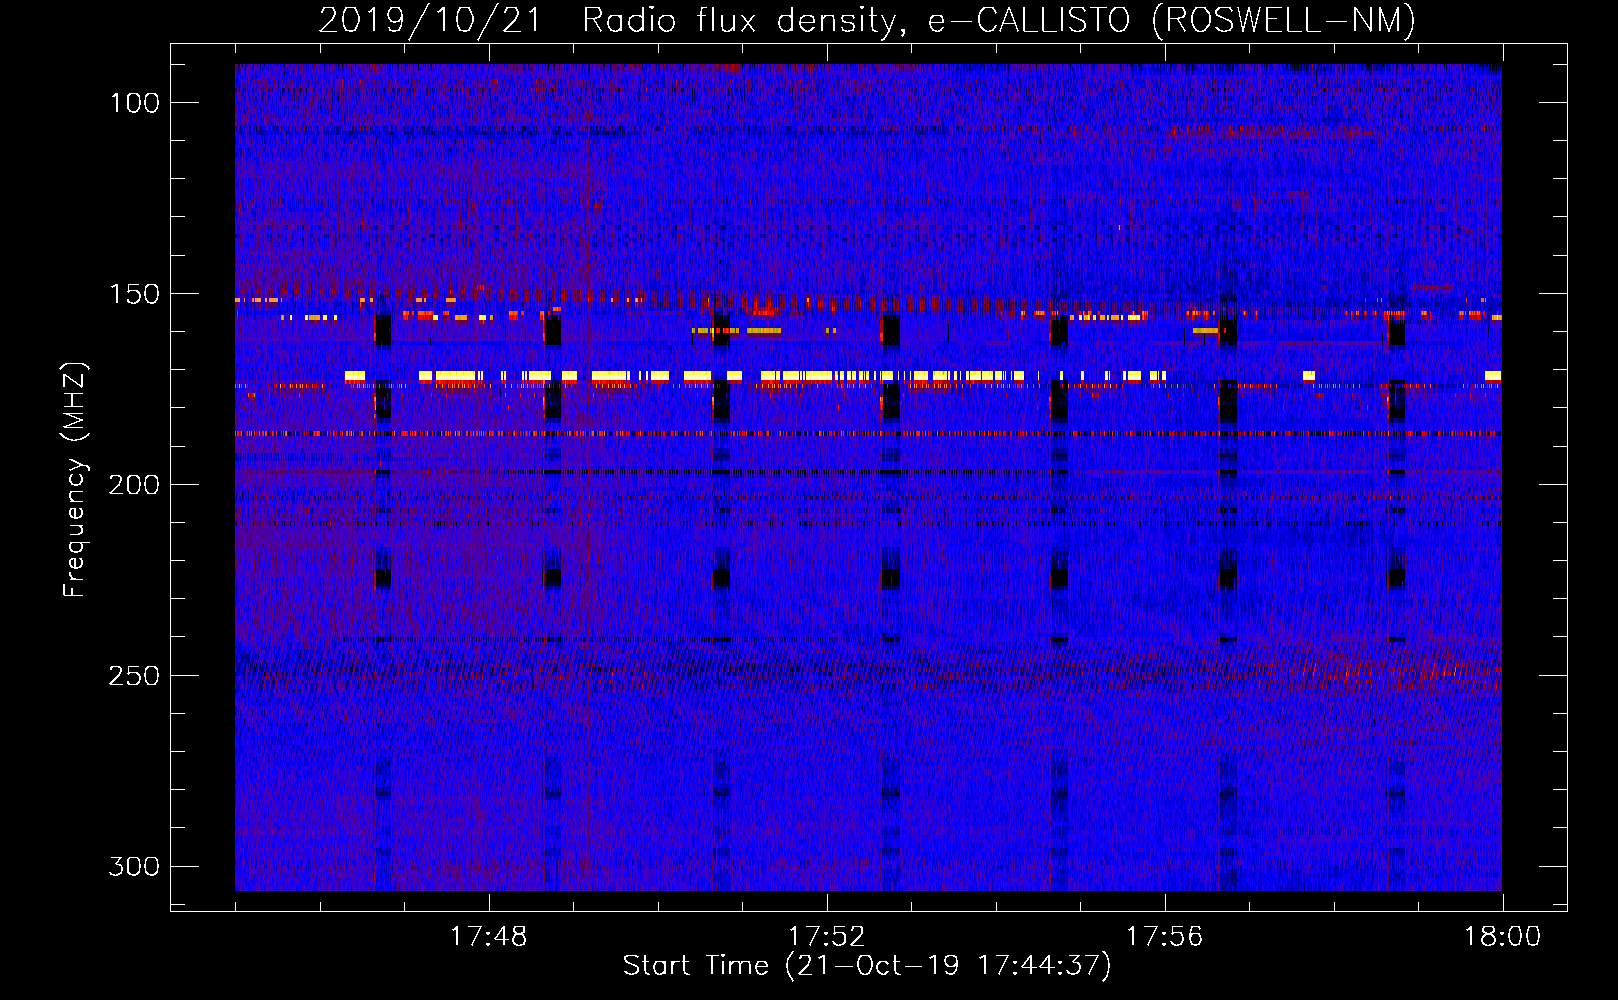Click the '17:48' time tick label
The width and height of the screenshot is (1618, 1000).
(x=488, y=937)
